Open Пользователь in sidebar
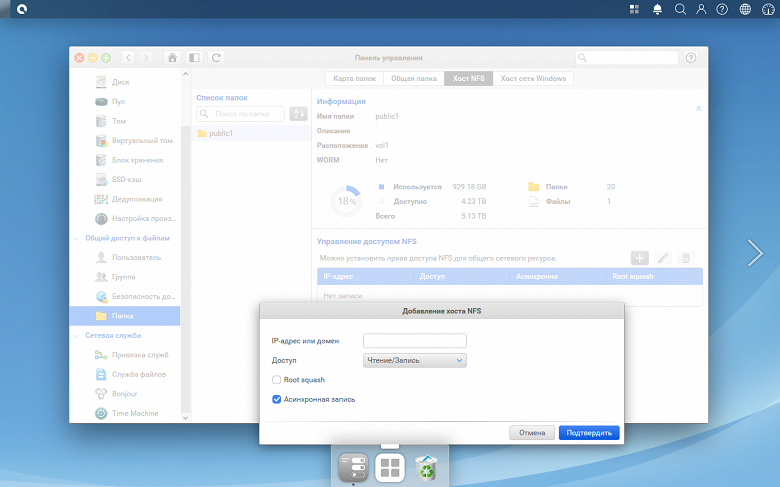 124,257
